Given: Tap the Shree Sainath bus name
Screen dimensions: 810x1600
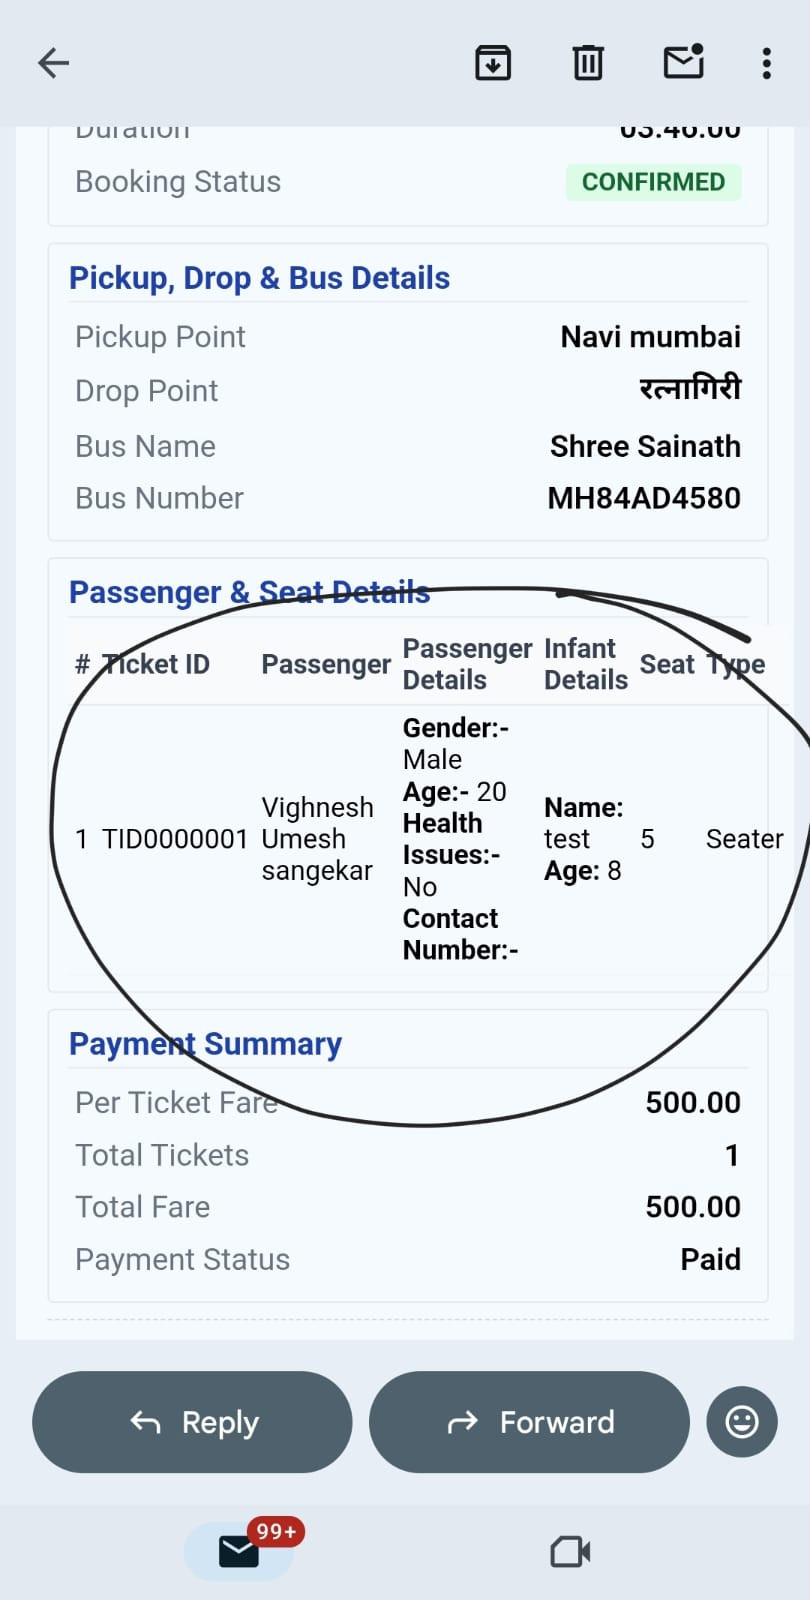Looking at the screenshot, I should tap(645, 446).
